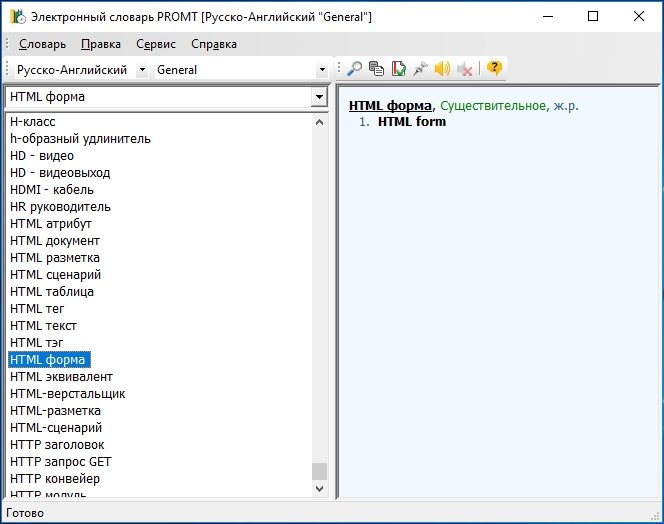Click the ж.р. gender label
This screenshot has height=524, width=664.
coord(566,105)
